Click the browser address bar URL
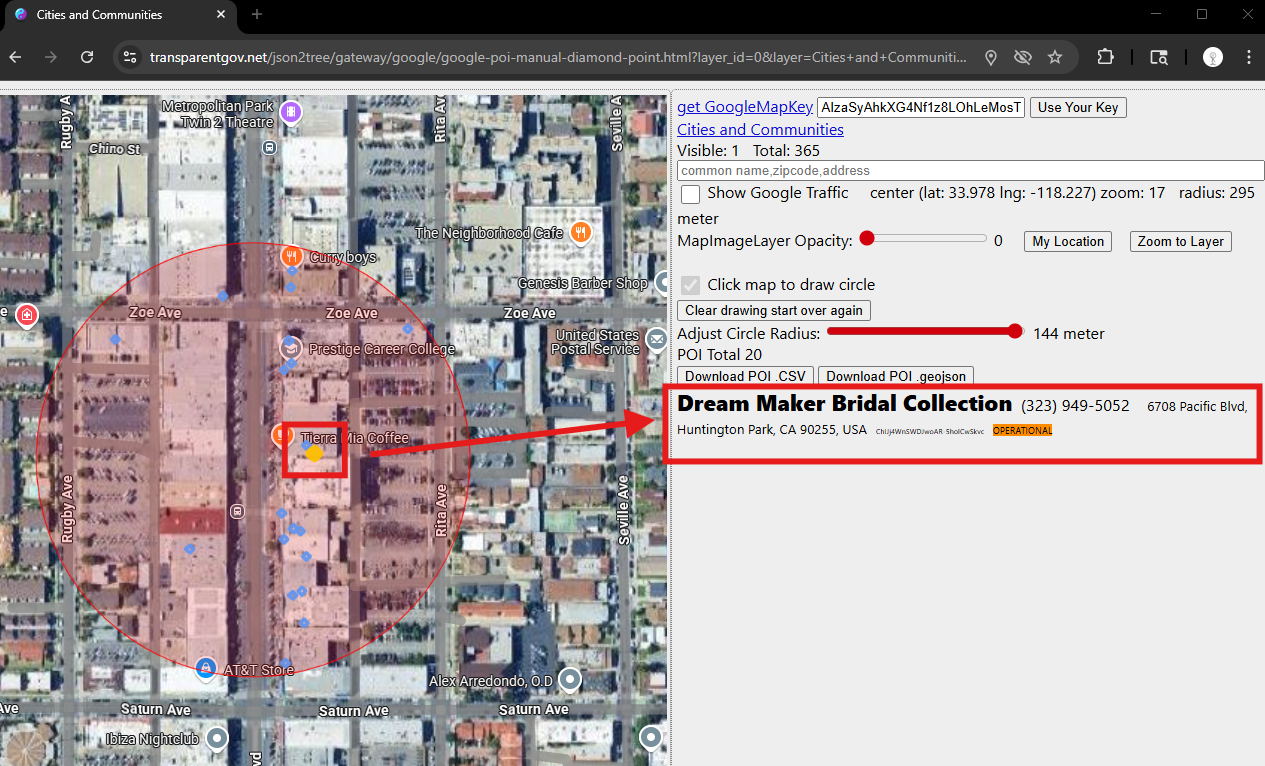The image size is (1265, 766). (558, 57)
